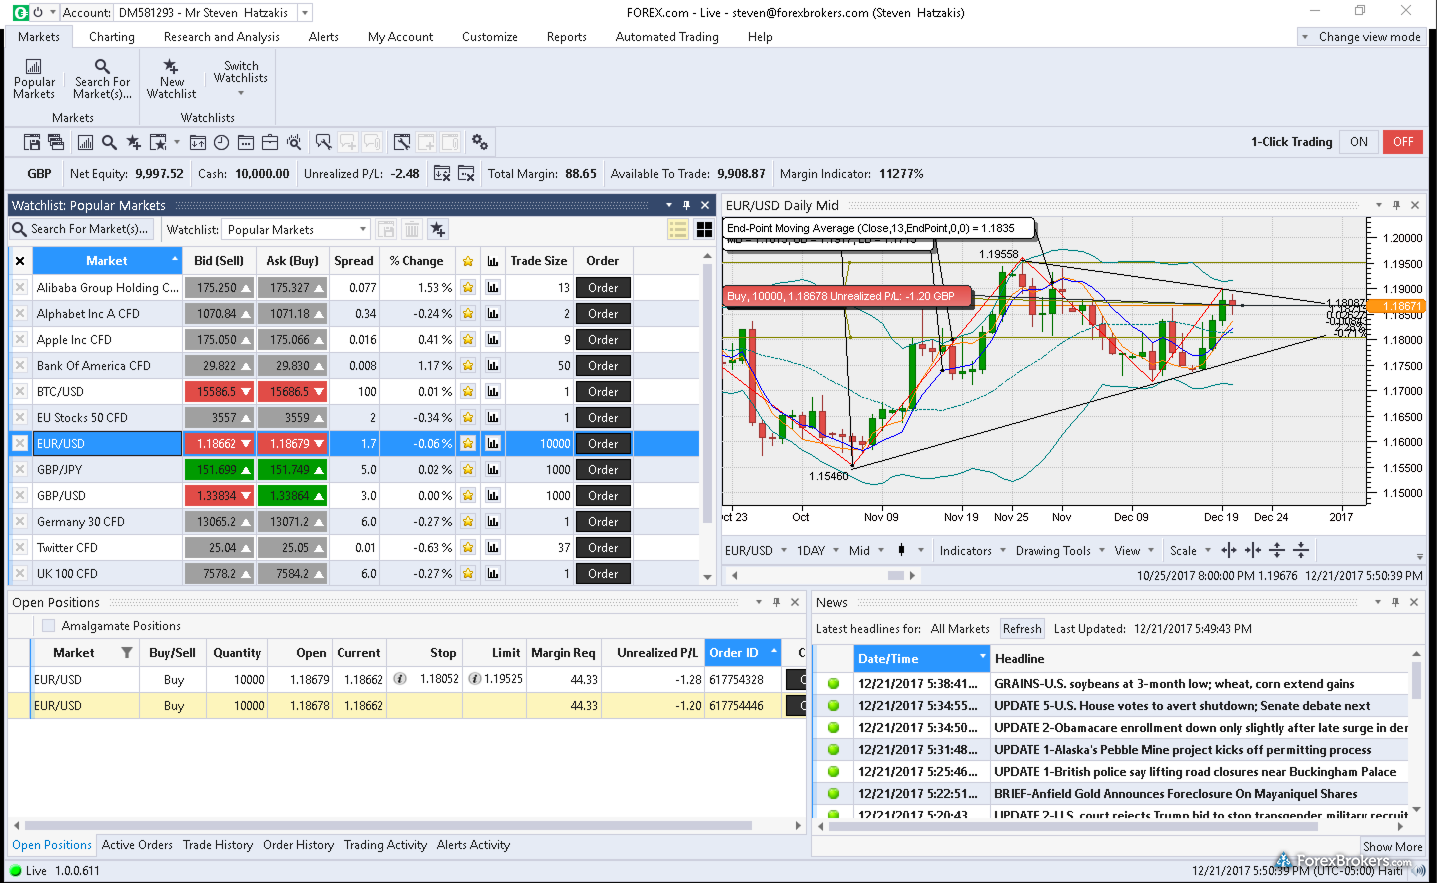Click EUR/USD Bid sell price 1.18662
Screen dimensions: 1437x883
click(x=219, y=444)
